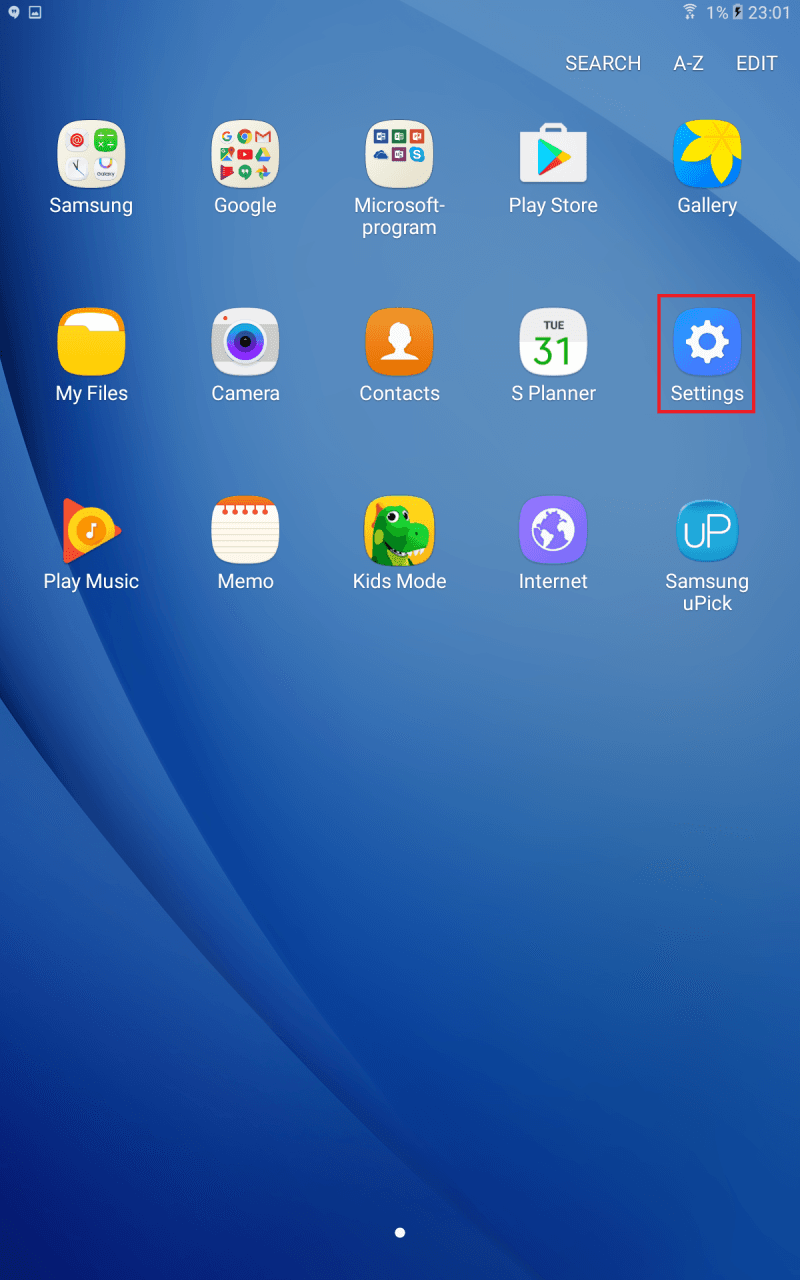800x1280 pixels.
Task: Open the Google apps folder
Action: click(245, 155)
